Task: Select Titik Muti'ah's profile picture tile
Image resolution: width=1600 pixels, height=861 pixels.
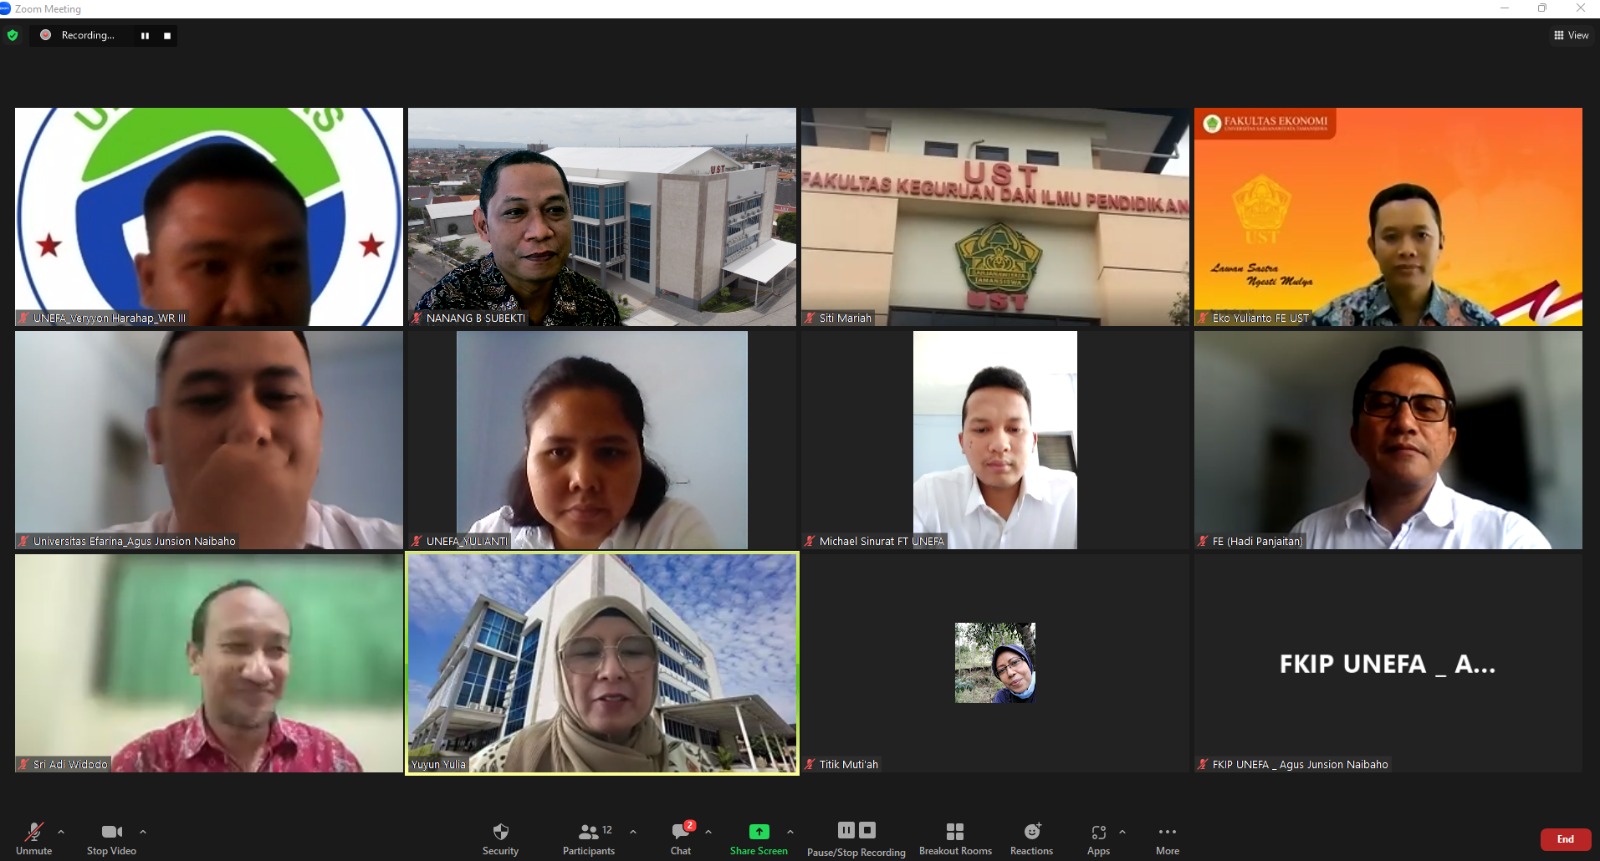Action: (x=995, y=662)
